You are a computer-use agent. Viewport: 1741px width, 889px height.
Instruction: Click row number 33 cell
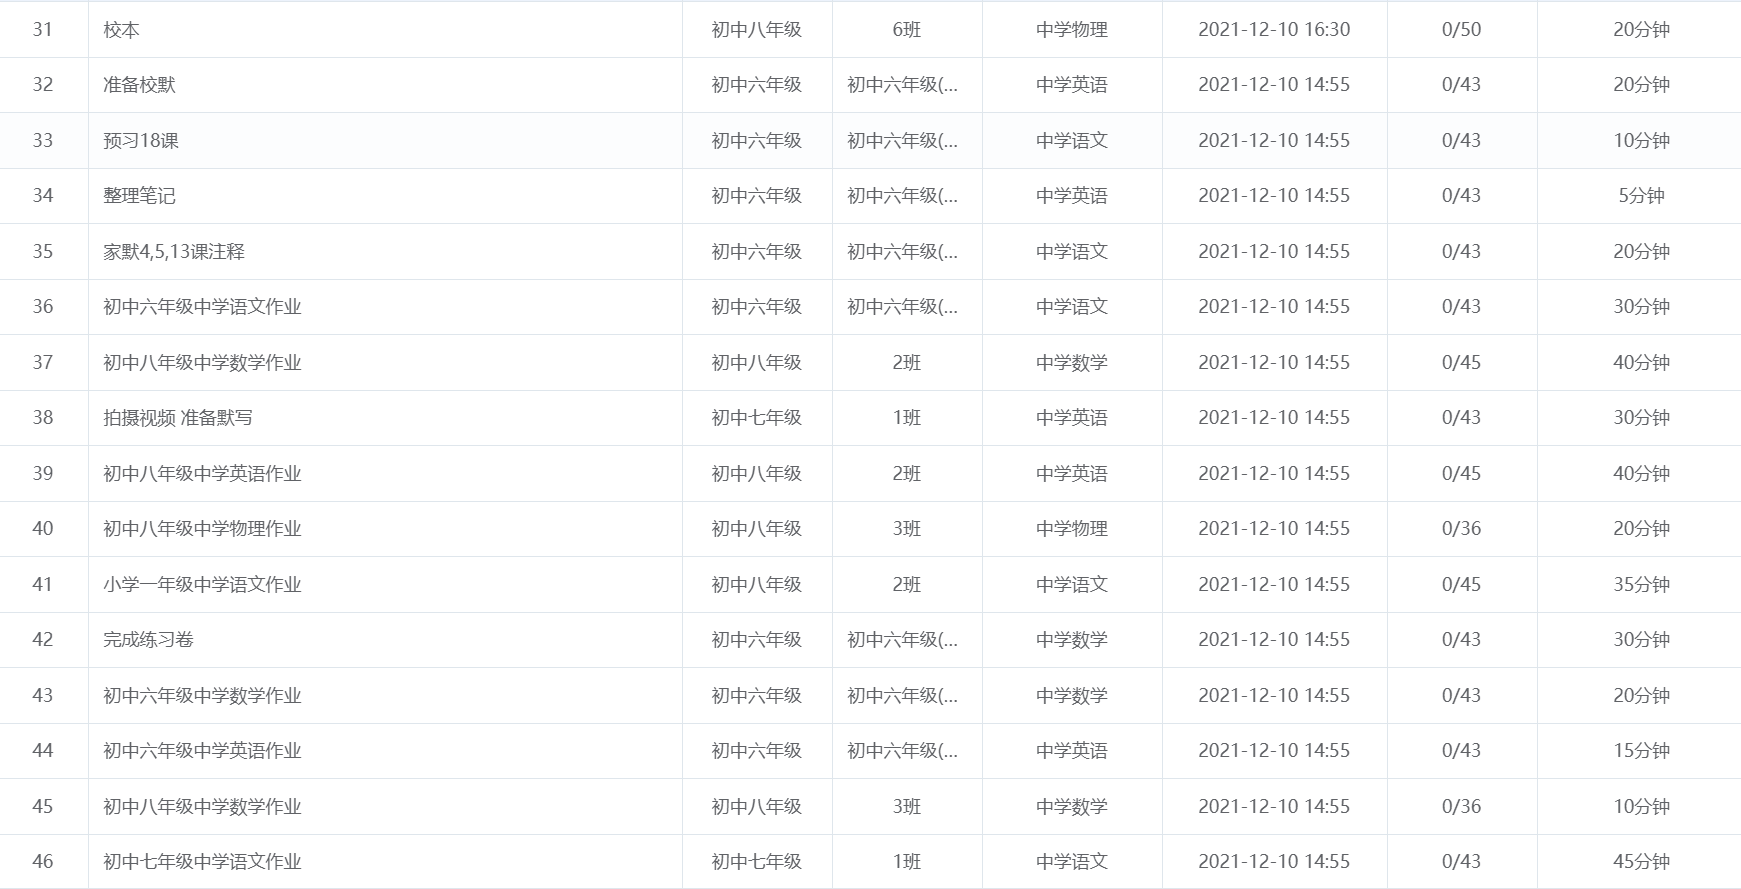coord(43,141)
